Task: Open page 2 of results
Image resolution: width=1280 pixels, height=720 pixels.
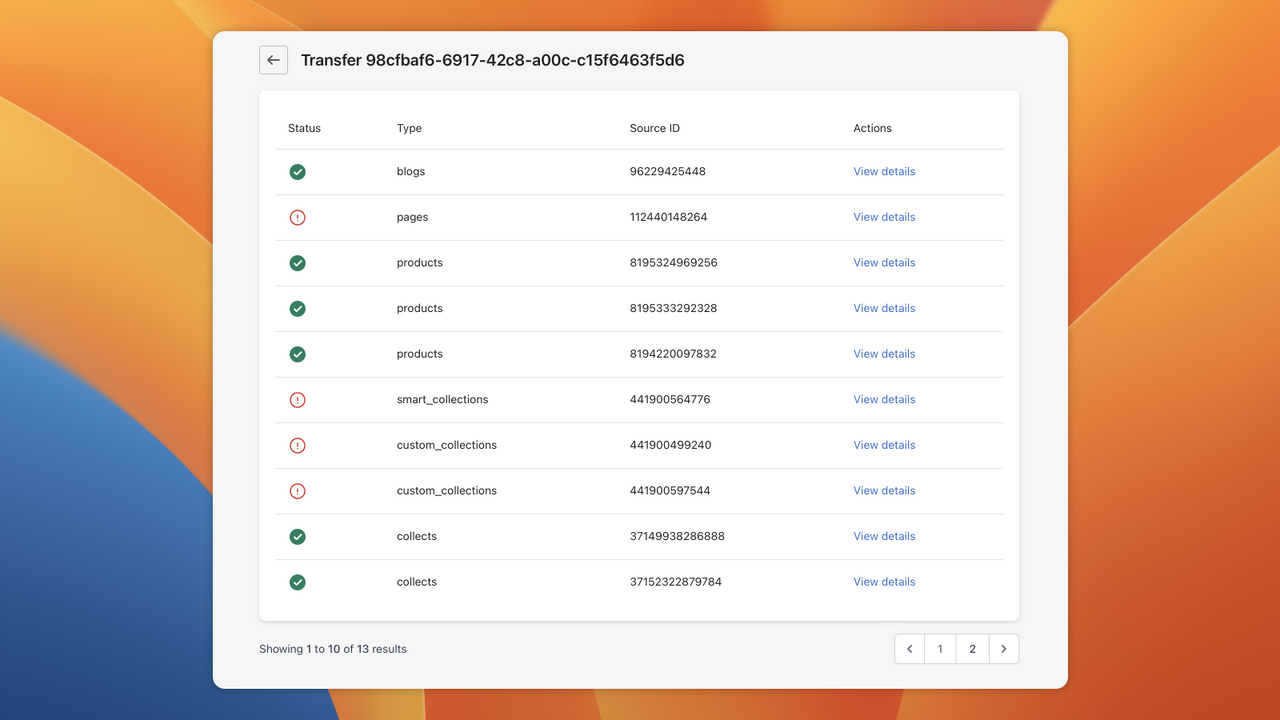Action: click(972, 649)
